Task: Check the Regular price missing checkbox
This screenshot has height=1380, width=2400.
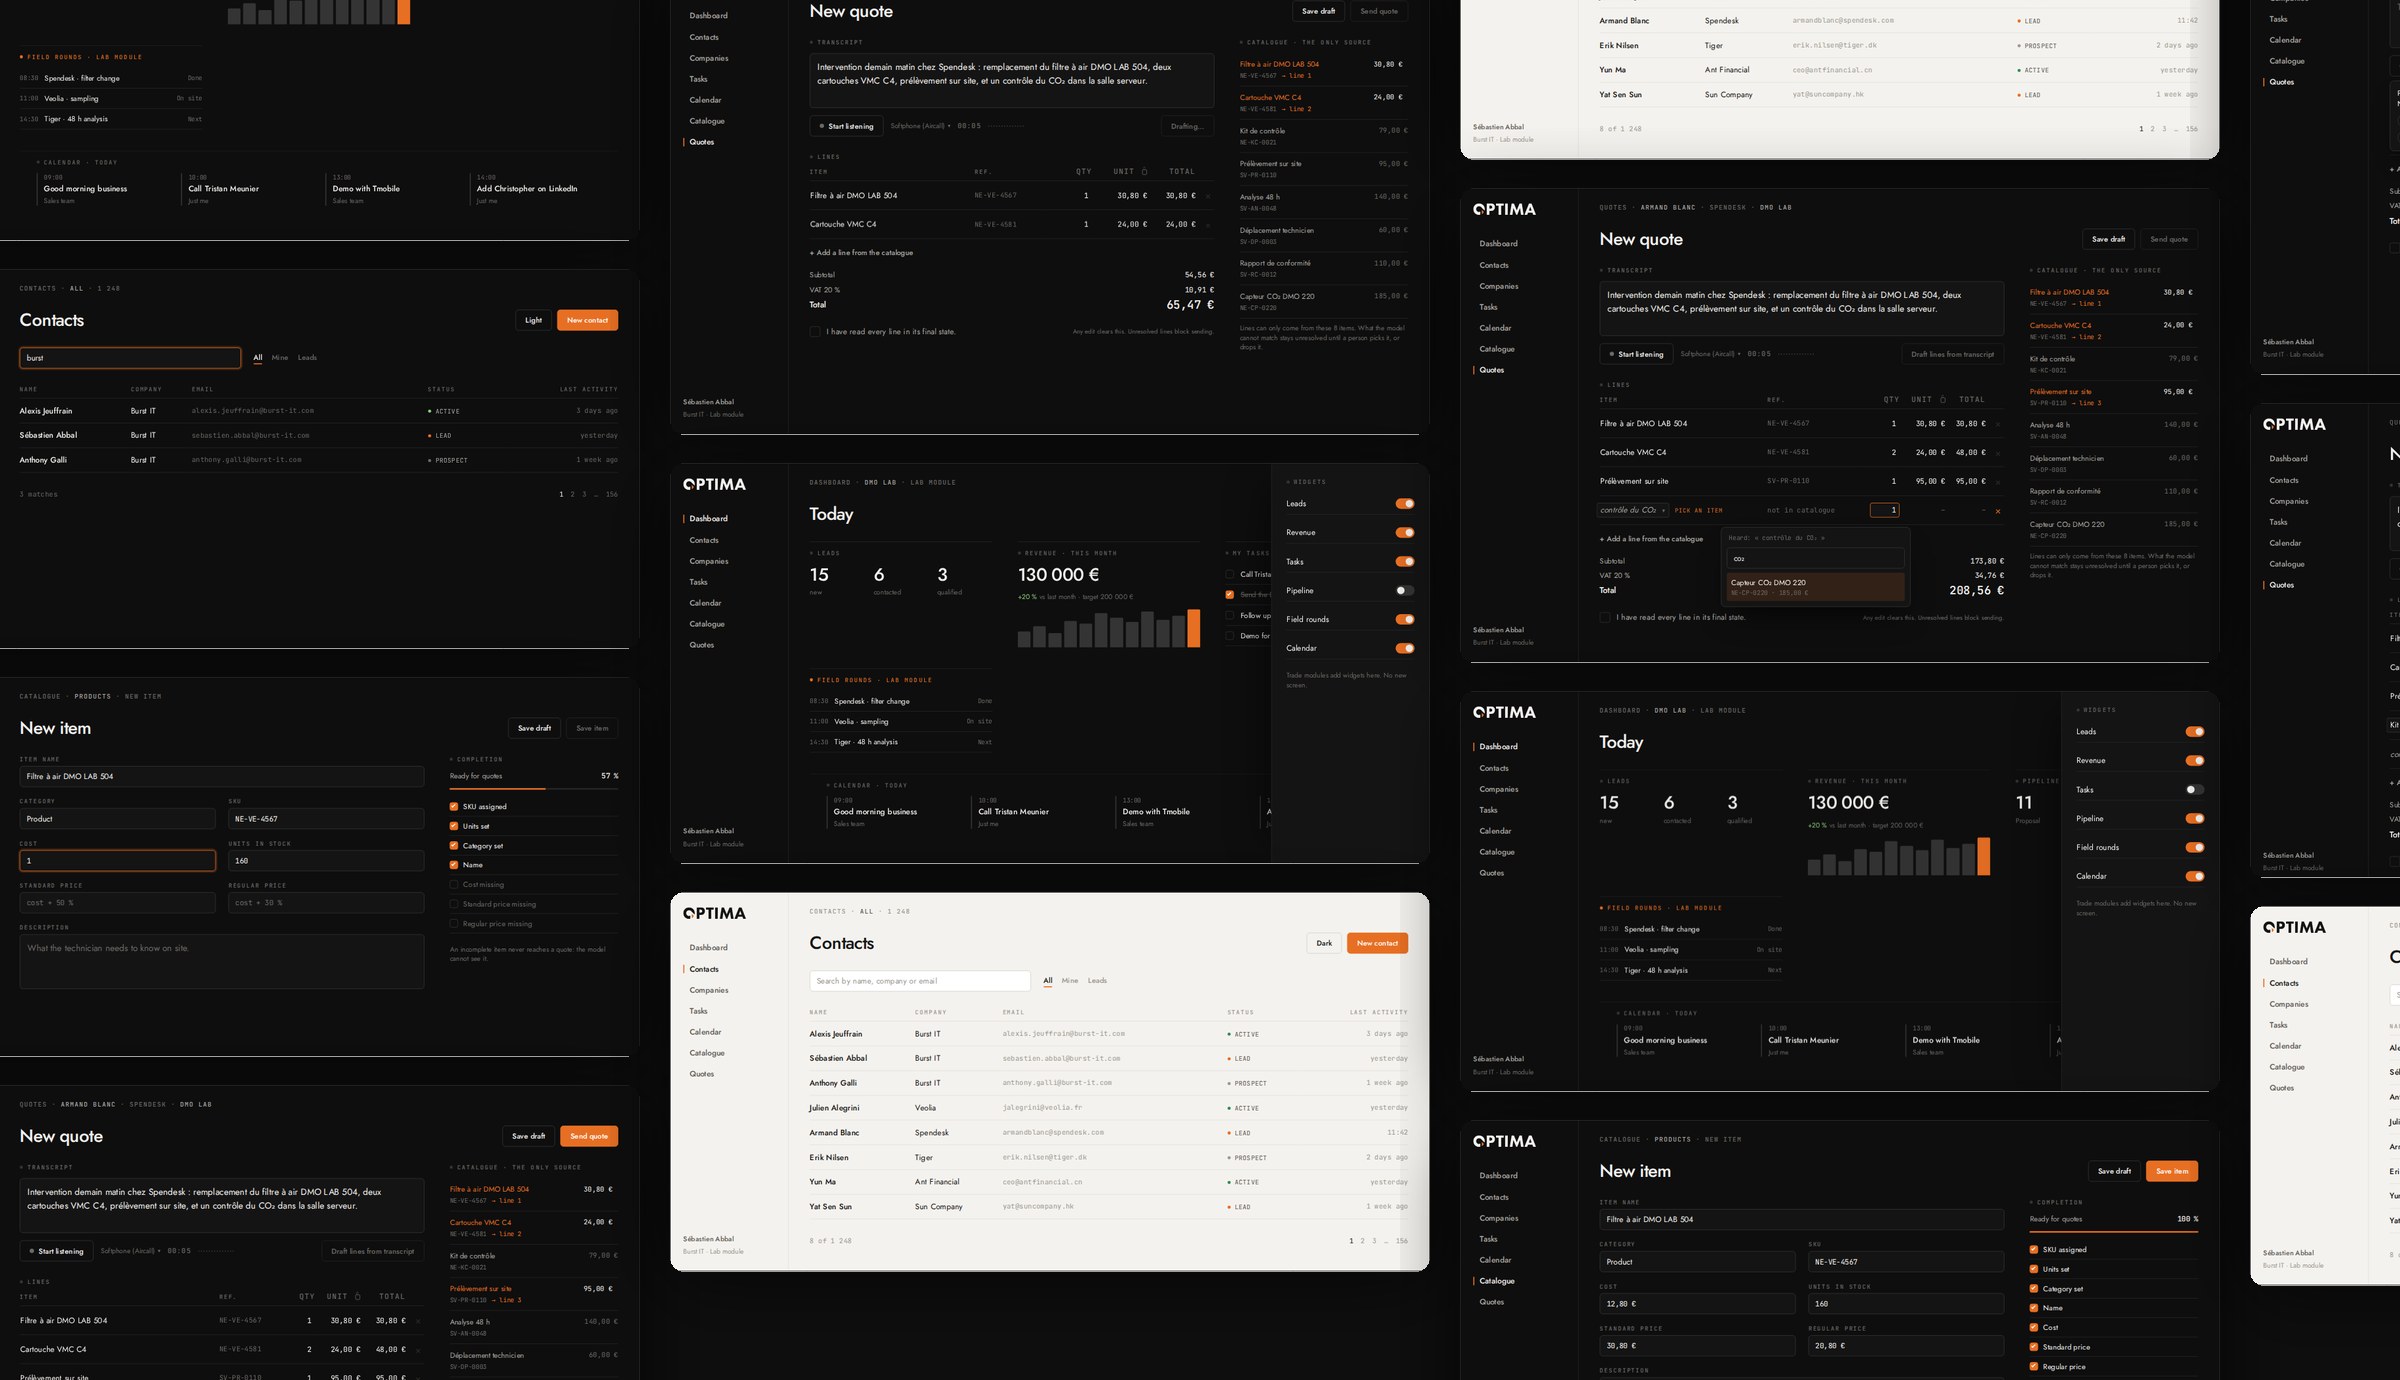Action: point(454,923)
